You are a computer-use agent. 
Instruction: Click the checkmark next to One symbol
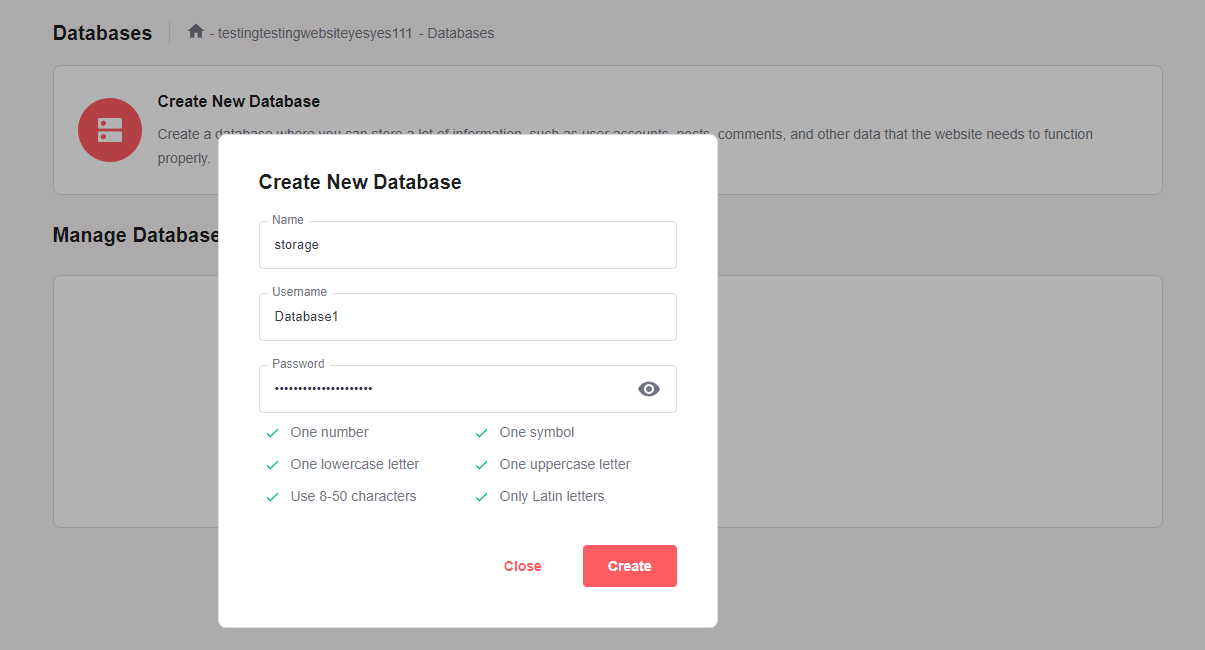coord(481,432)
